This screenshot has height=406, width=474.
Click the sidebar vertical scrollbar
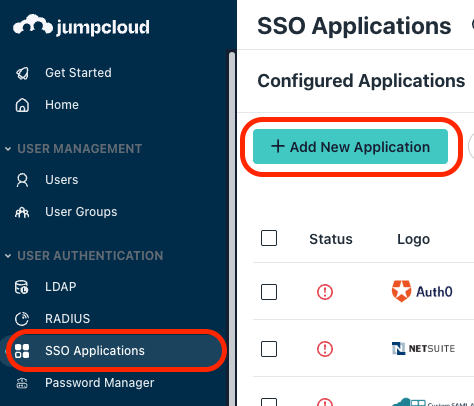[x=232, y=227]
